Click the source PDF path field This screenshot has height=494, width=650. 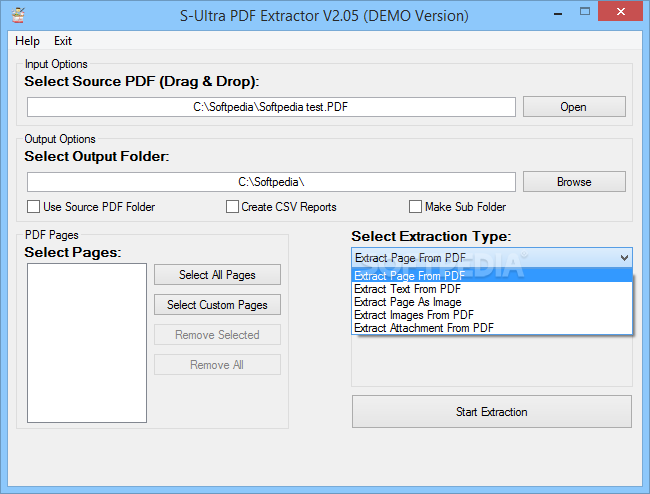pyautogui.click(x=272, y=107)
